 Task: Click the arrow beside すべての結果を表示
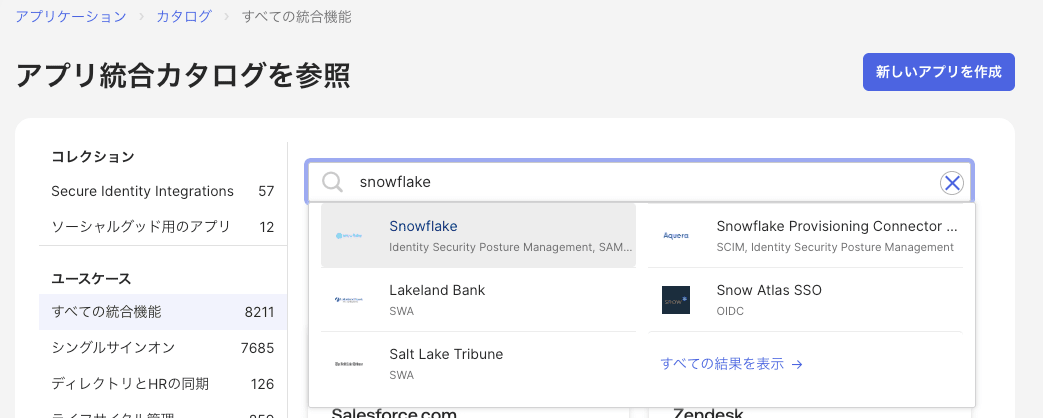tap(797, 365)
